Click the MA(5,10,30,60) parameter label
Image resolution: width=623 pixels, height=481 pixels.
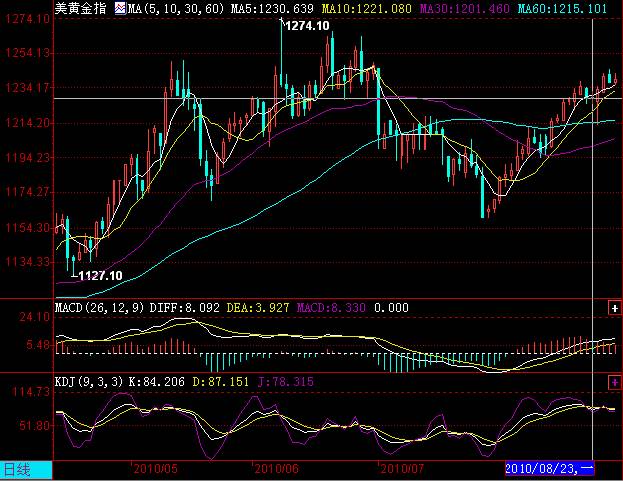point(176,8)
